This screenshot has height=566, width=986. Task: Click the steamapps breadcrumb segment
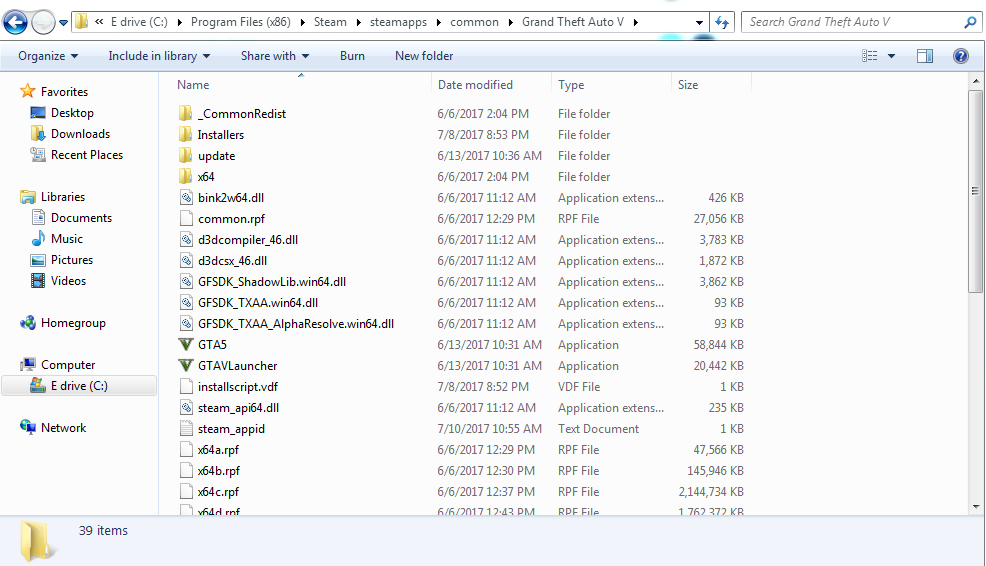(x=398, y=22)
